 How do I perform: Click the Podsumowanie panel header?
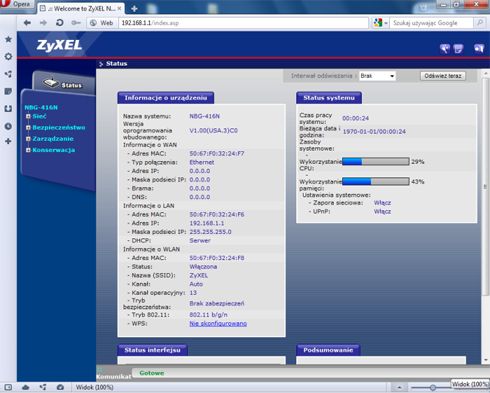[328, 350]
